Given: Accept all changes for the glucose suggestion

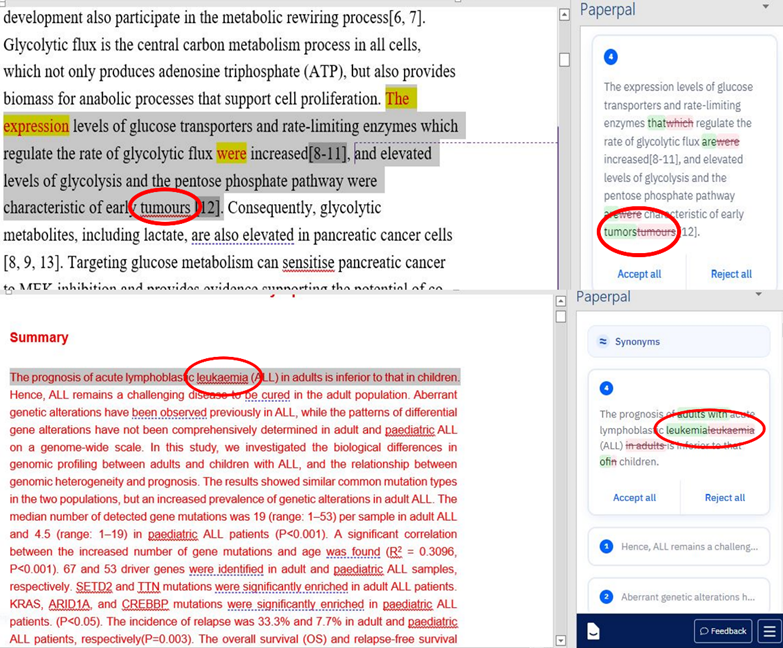Looking at the screenshot, I should click(639, 274).
